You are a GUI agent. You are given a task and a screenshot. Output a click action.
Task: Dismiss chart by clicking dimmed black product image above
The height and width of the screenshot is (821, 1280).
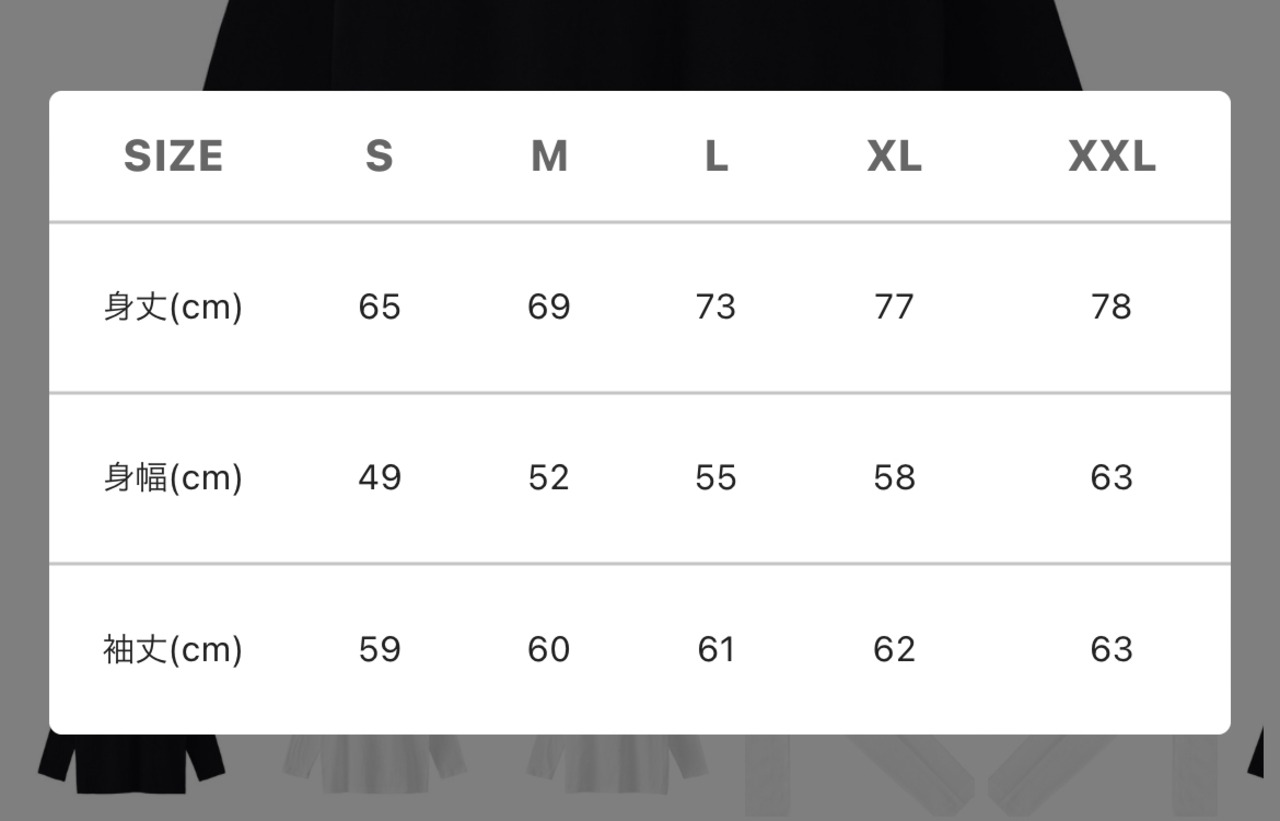640,45
